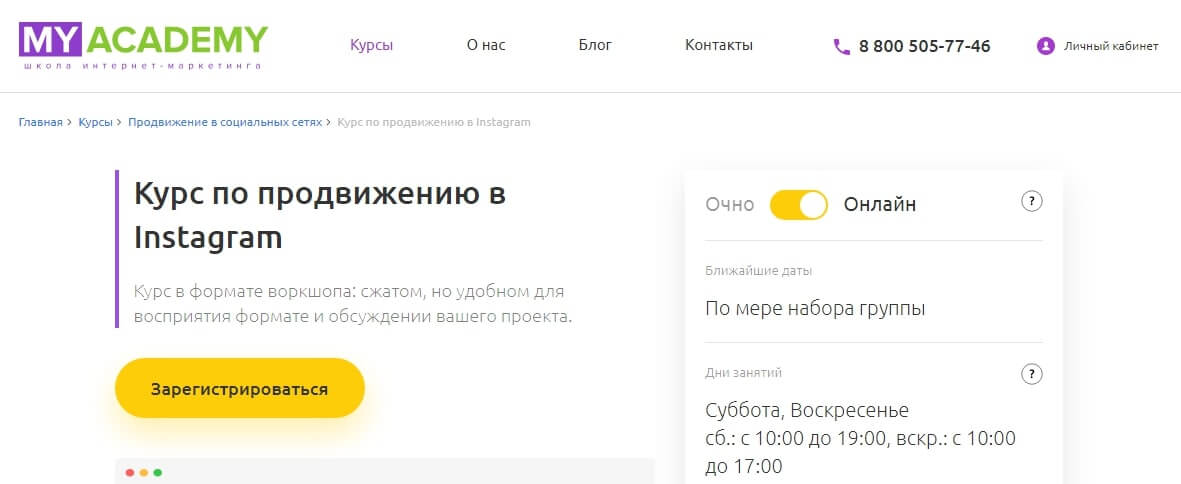Click the Ближайшие даты label
Image resolution: width=1181 pixels, height=484 pixels.
[x=758, y=271]
